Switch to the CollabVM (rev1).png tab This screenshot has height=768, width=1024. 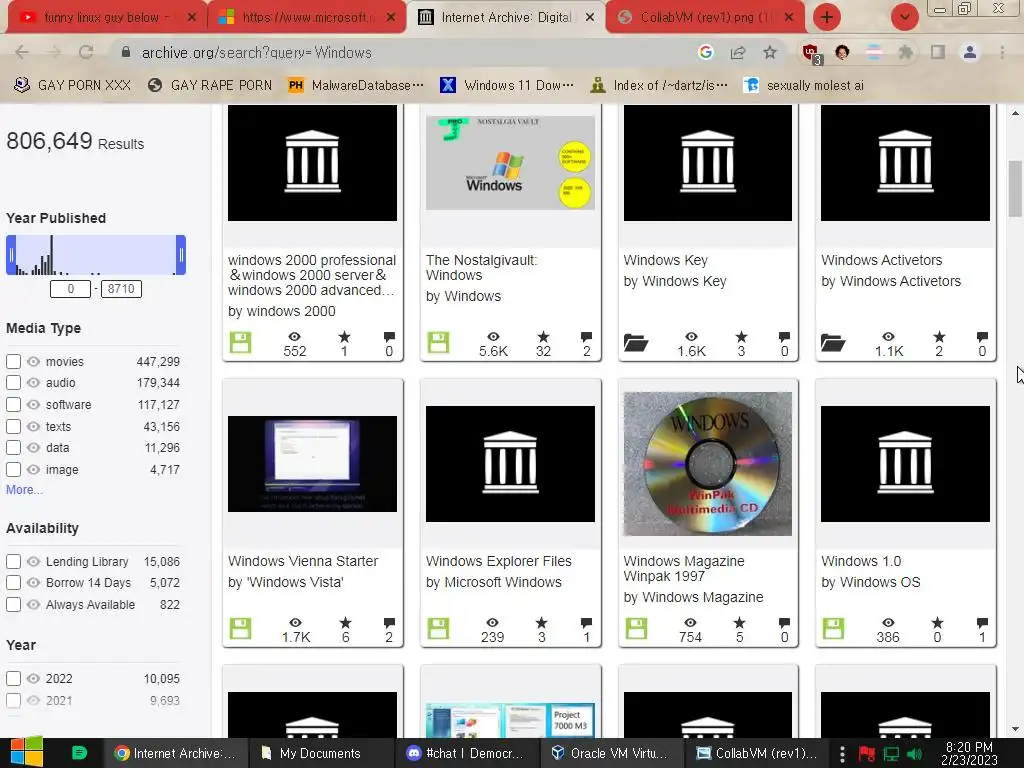coord(705,18)
